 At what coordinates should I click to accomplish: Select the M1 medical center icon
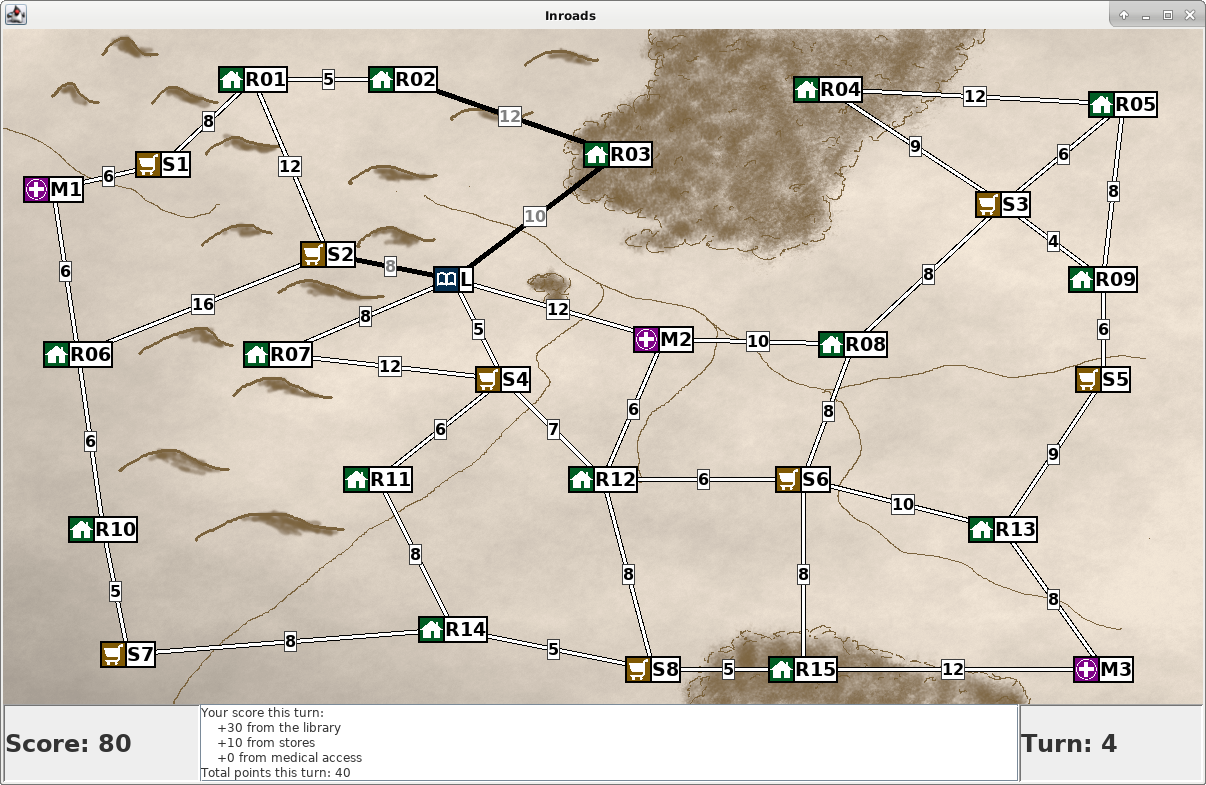[x=37, y=189]
